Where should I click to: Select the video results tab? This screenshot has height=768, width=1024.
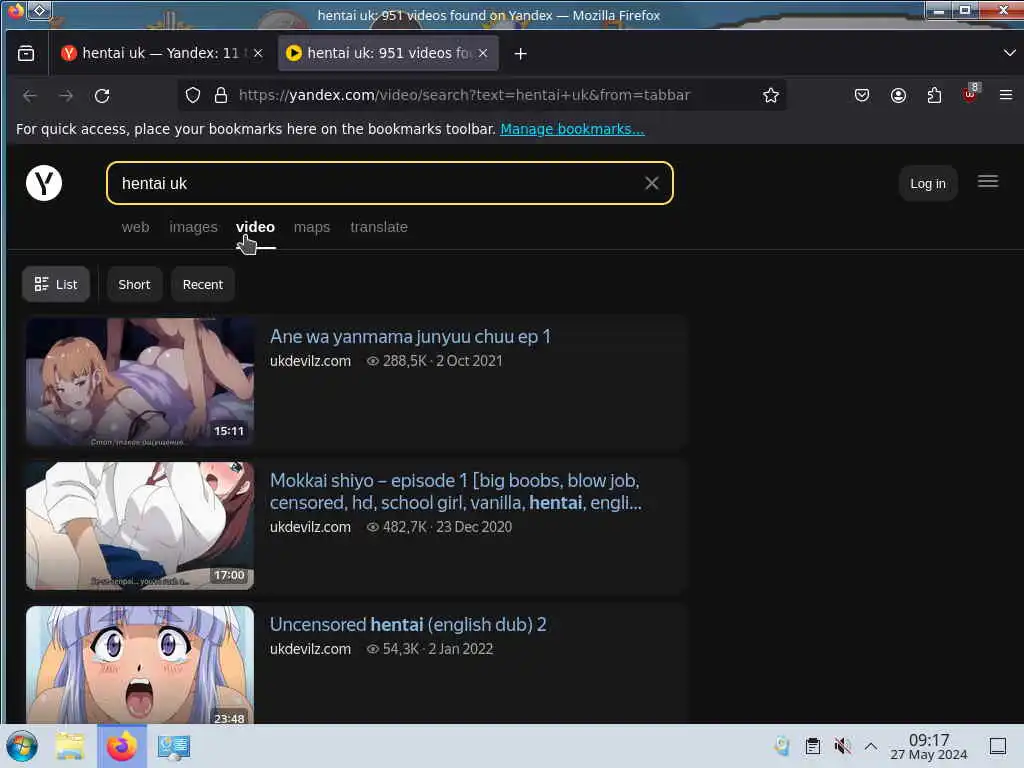point(255,227)
